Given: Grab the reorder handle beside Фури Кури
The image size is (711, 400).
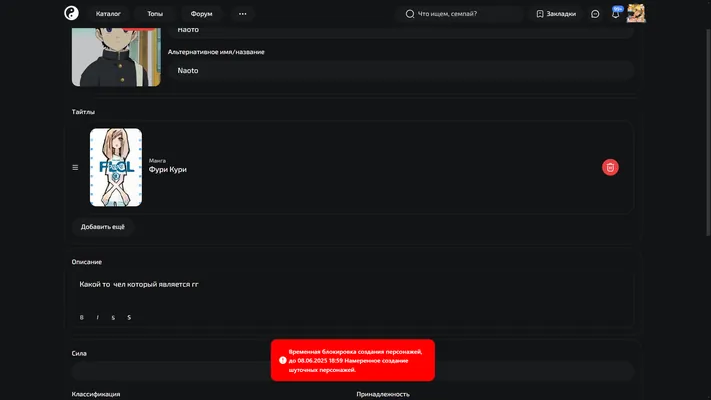Looking at the screenshot, I should point(75,167).
